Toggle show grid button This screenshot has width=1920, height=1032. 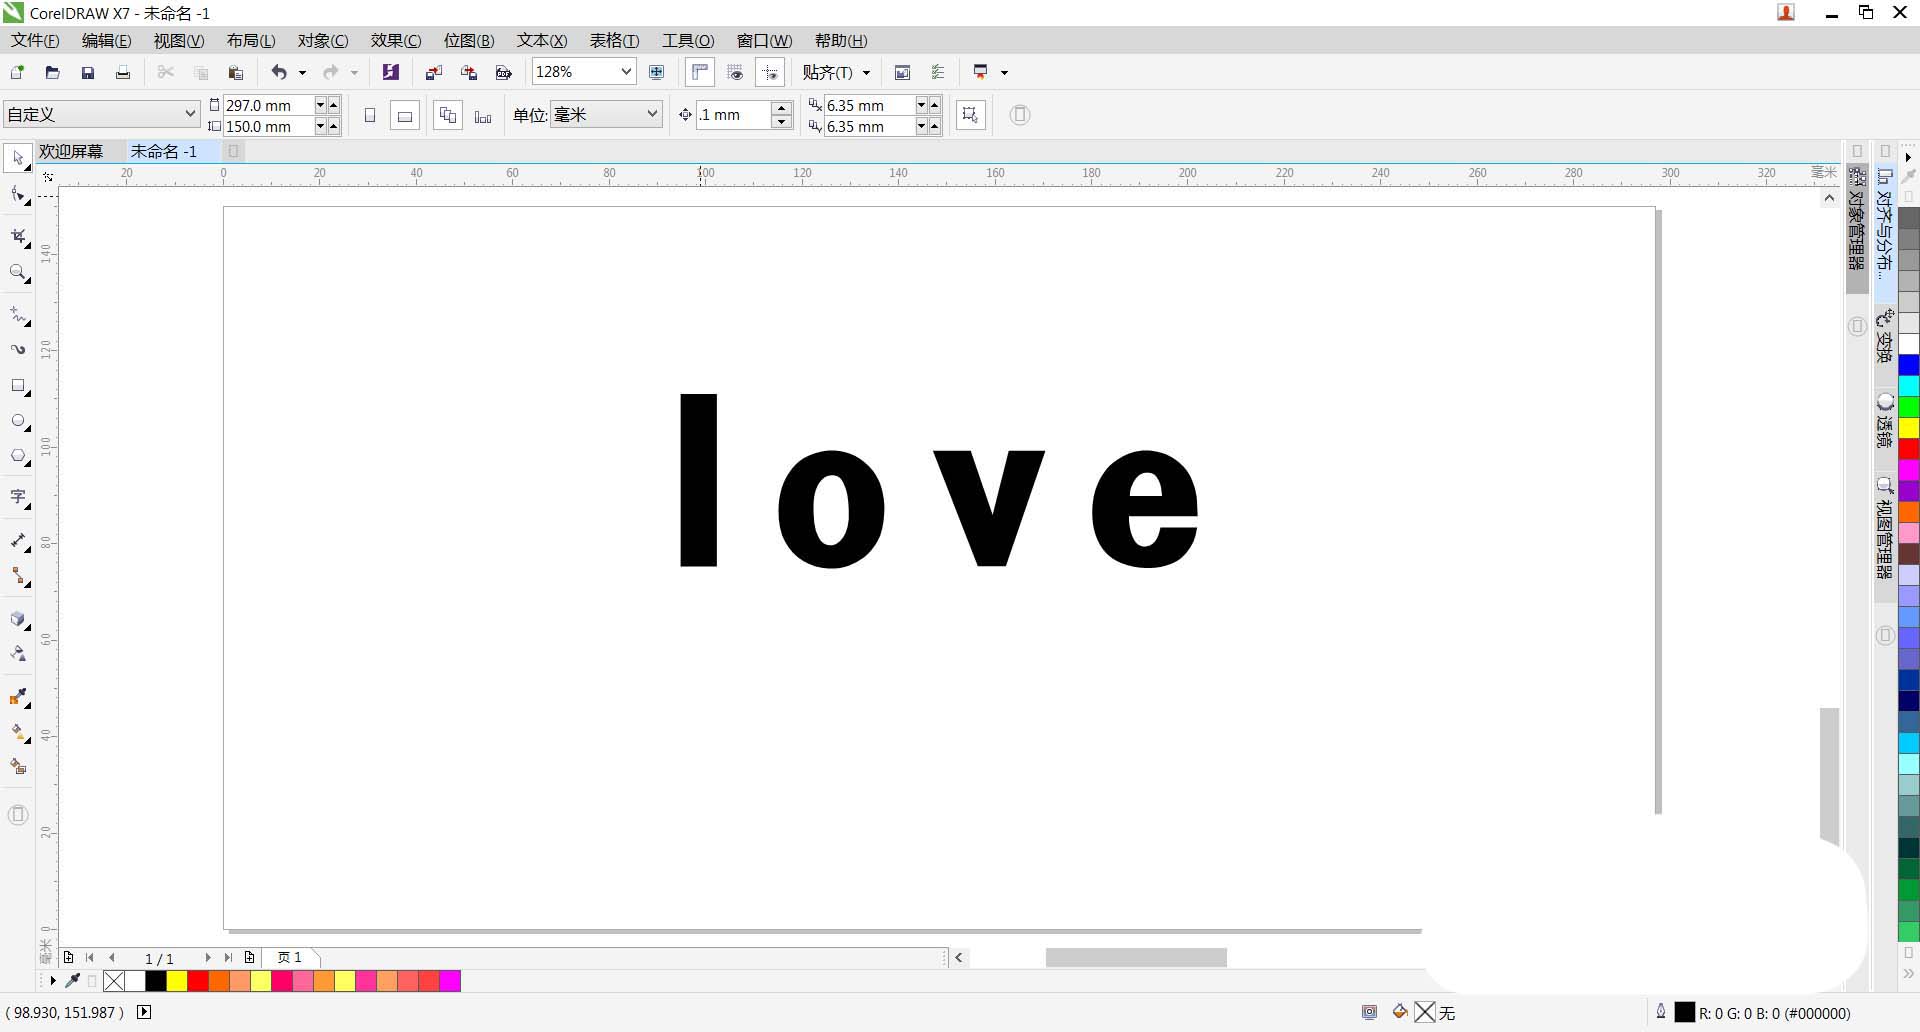(x=735, y=72)
